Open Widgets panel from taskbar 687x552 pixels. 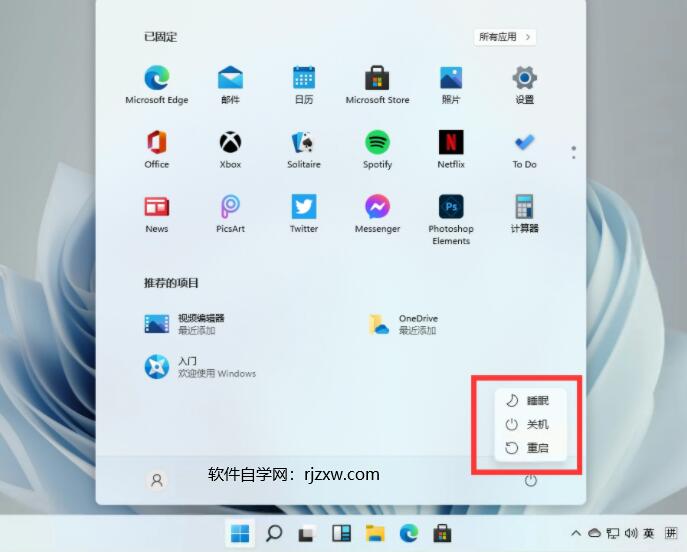[x=342, y=533]
